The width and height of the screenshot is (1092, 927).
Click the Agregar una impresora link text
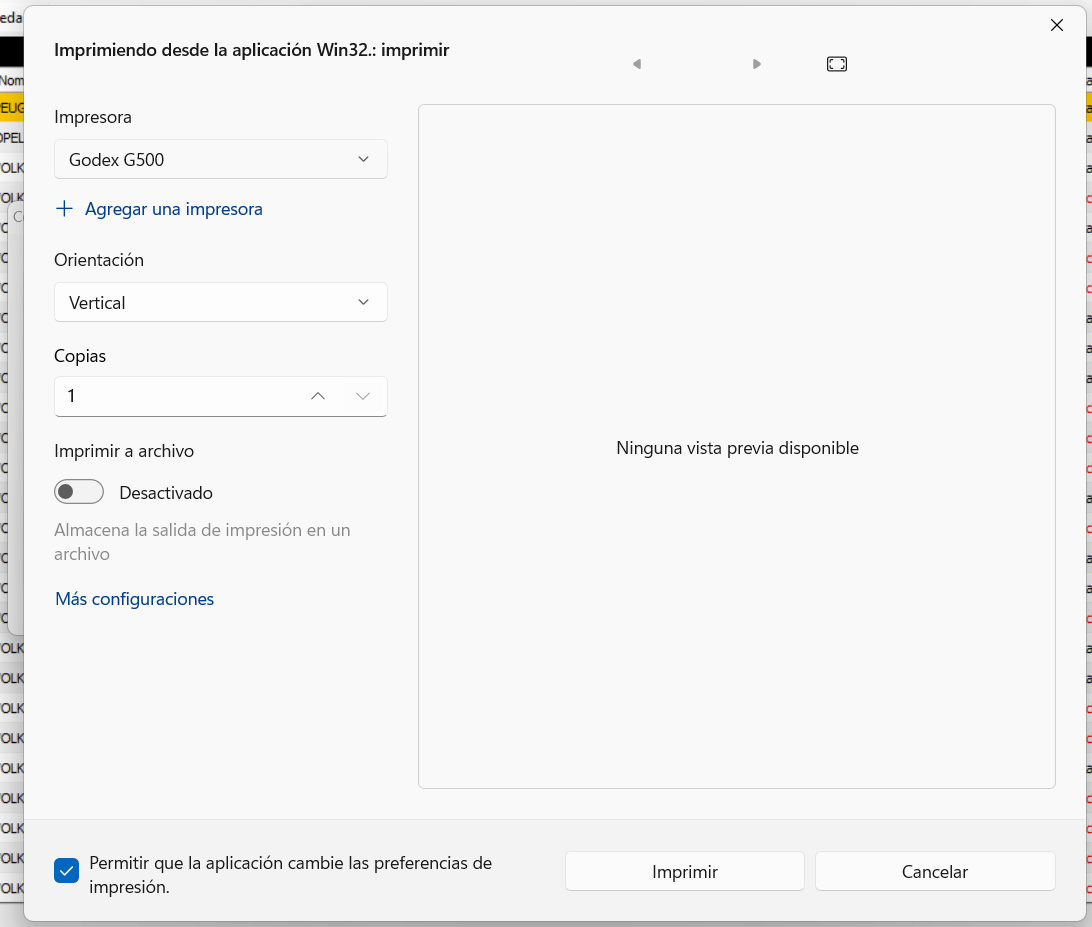[x=174, y=209]
